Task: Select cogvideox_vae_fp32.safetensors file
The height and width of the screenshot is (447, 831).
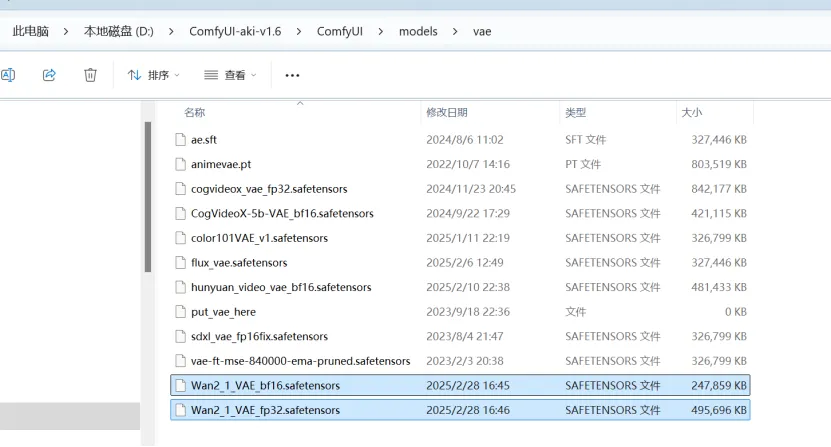Action: coord(460,189)
